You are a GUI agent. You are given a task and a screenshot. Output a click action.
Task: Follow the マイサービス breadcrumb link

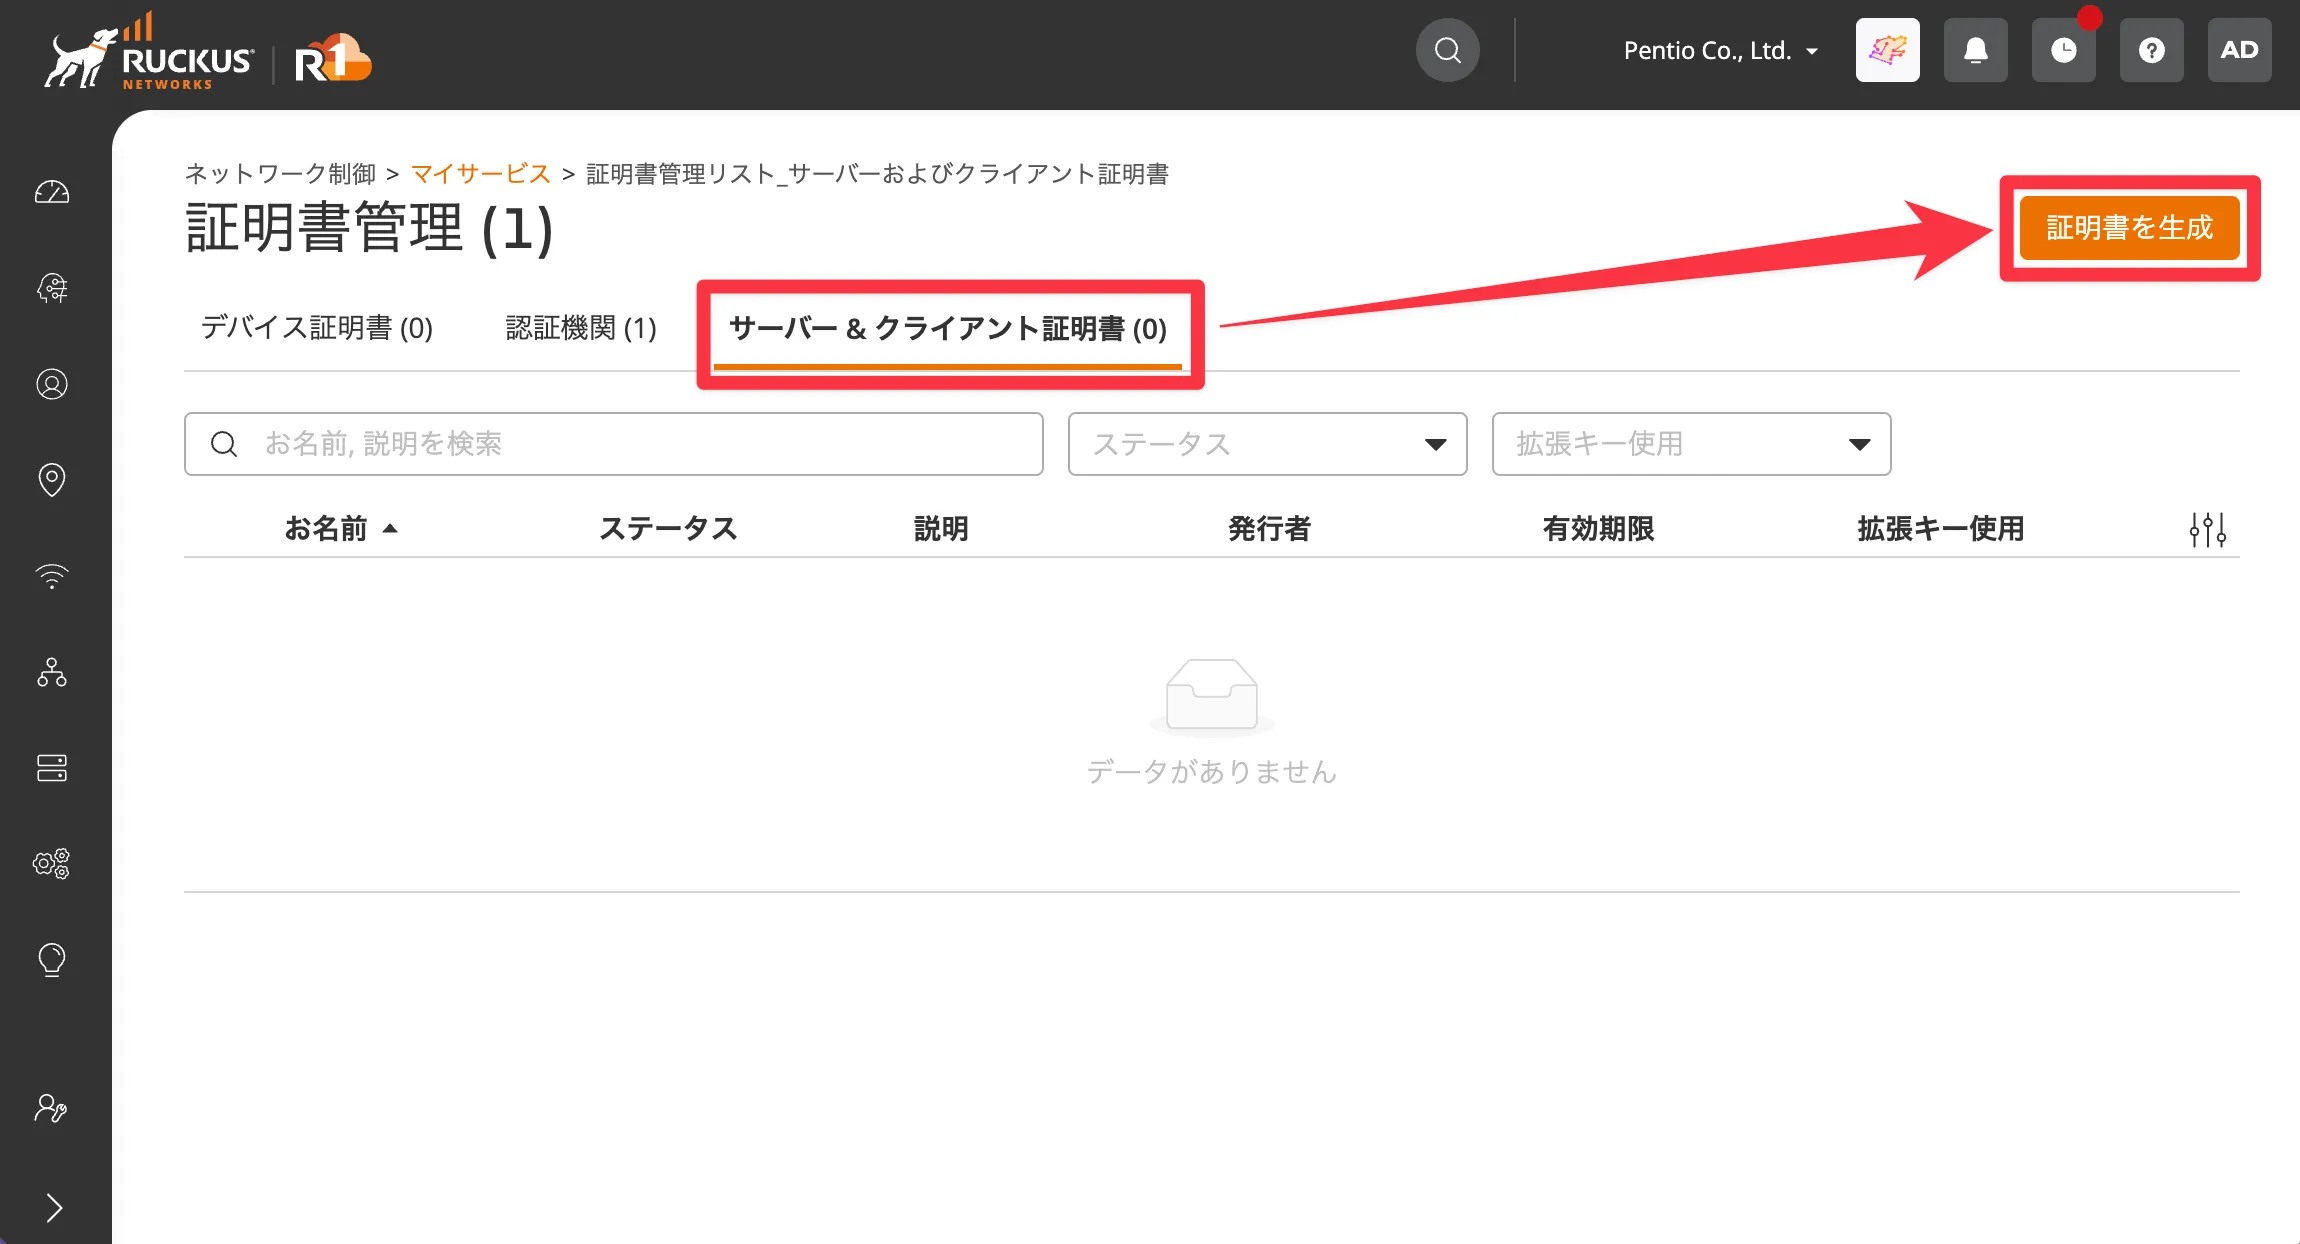[x=481, y=174]
